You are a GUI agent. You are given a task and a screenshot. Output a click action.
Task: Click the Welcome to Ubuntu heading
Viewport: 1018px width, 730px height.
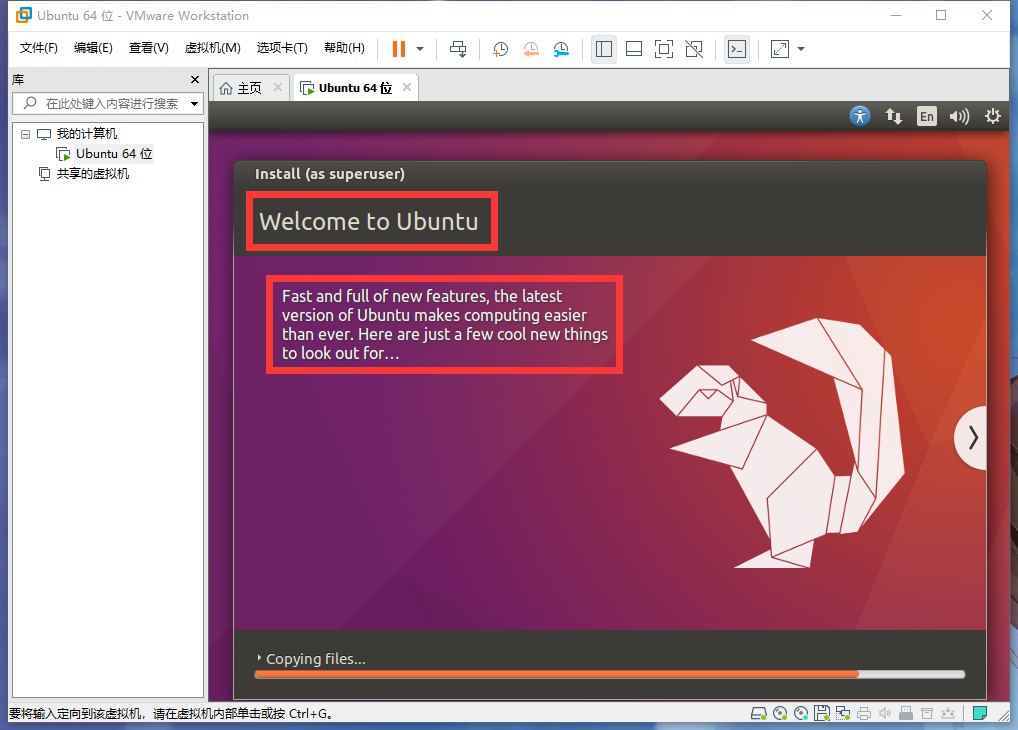coord(369,221)
